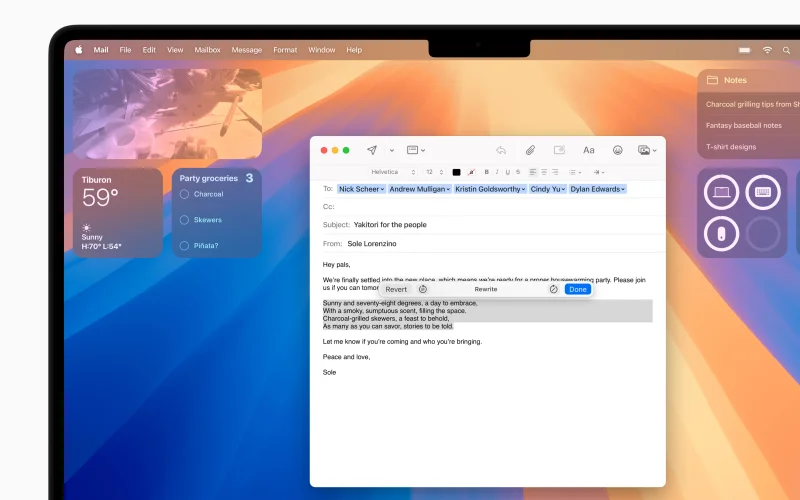Select the Dylan Edwards recipient token

(x=597, y=189)
